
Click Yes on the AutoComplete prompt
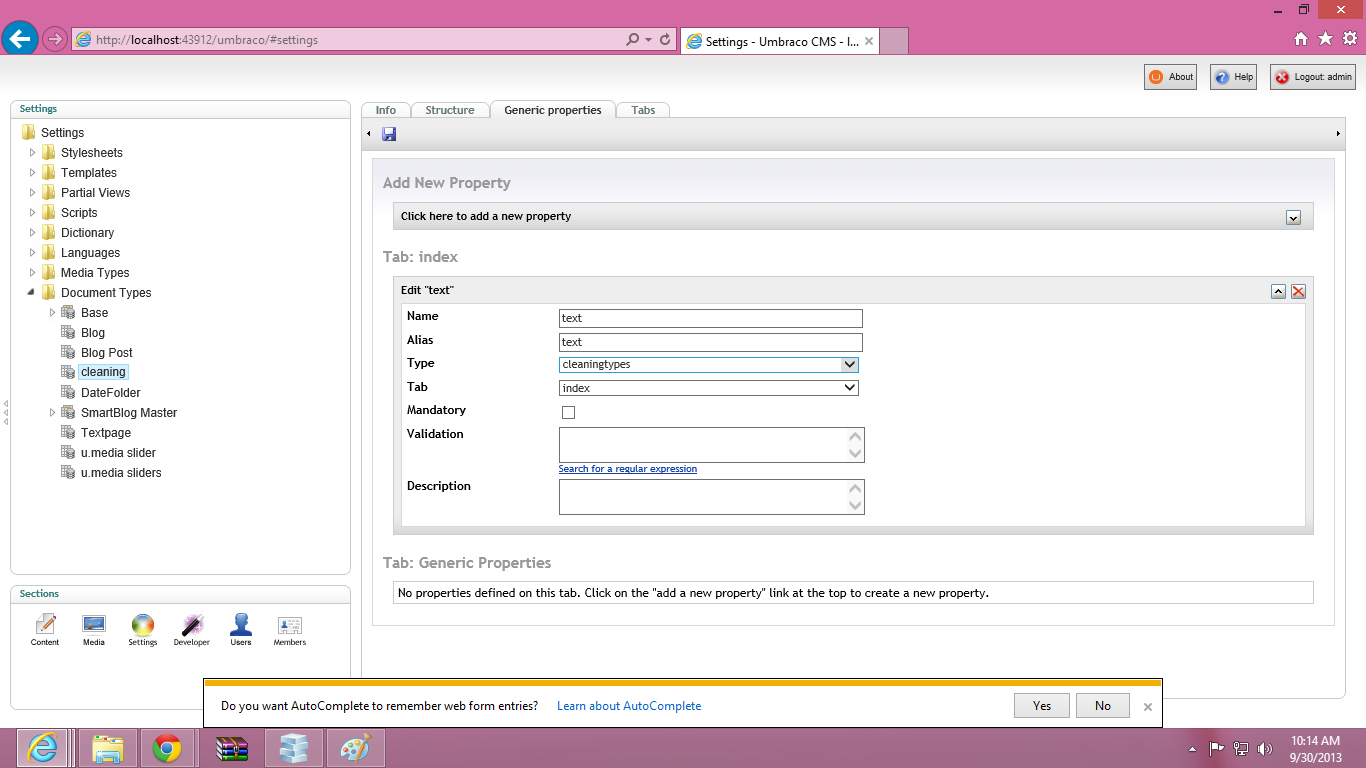coord(1042,706)
